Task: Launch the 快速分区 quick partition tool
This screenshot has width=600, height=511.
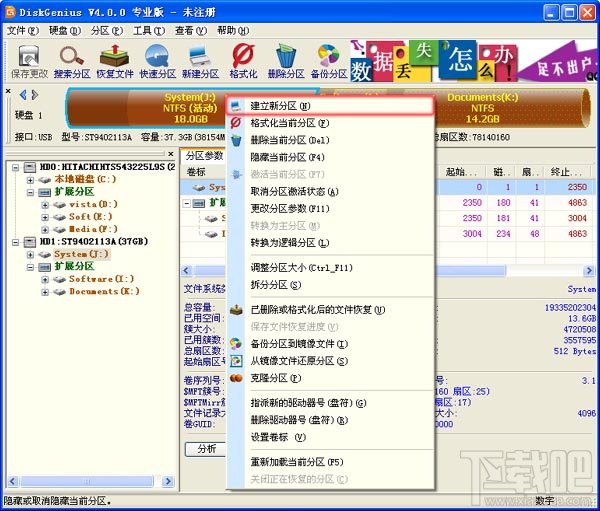Action: click(157, 61)
